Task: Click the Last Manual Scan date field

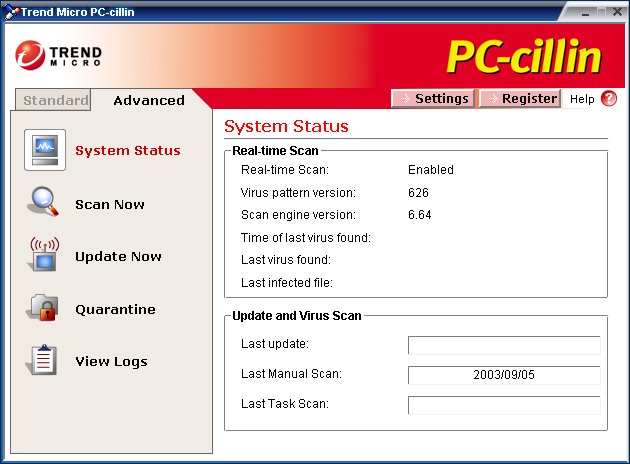Action: pyautogui.click(x=504, y=375)
